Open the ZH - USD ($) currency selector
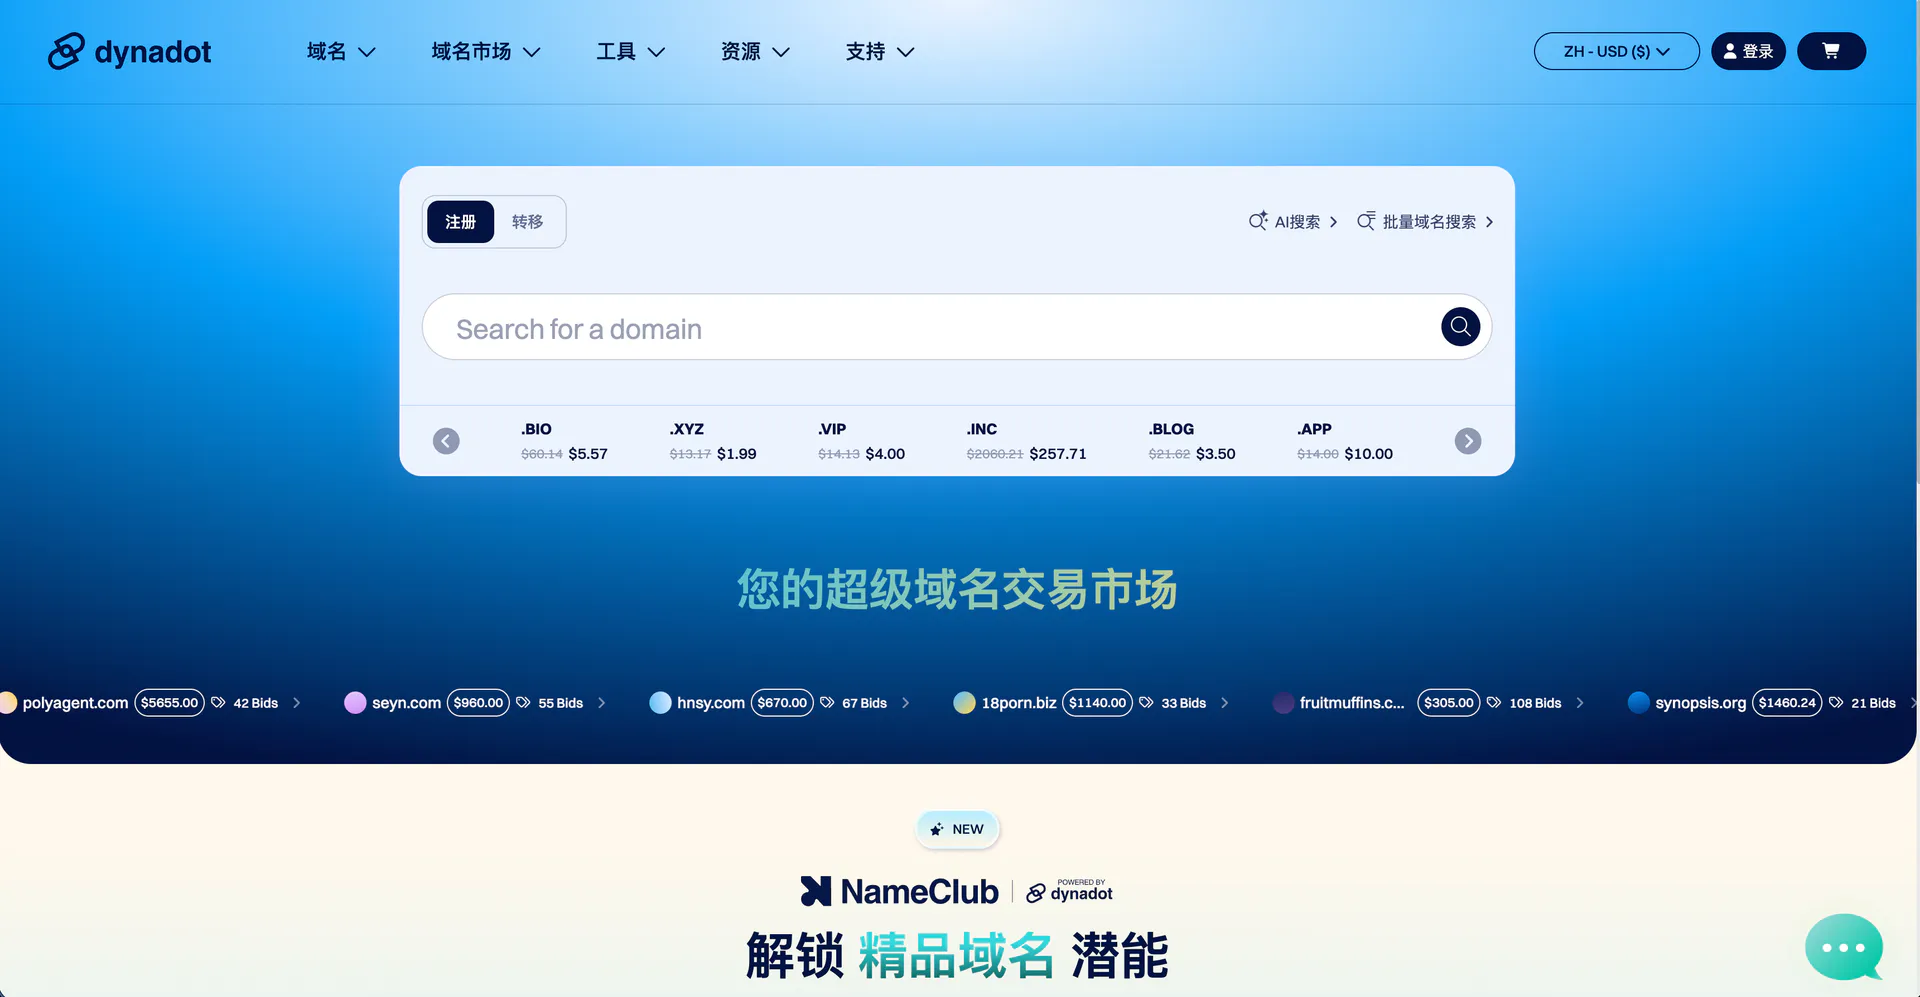1920x997 pixels. (1615, 51)
